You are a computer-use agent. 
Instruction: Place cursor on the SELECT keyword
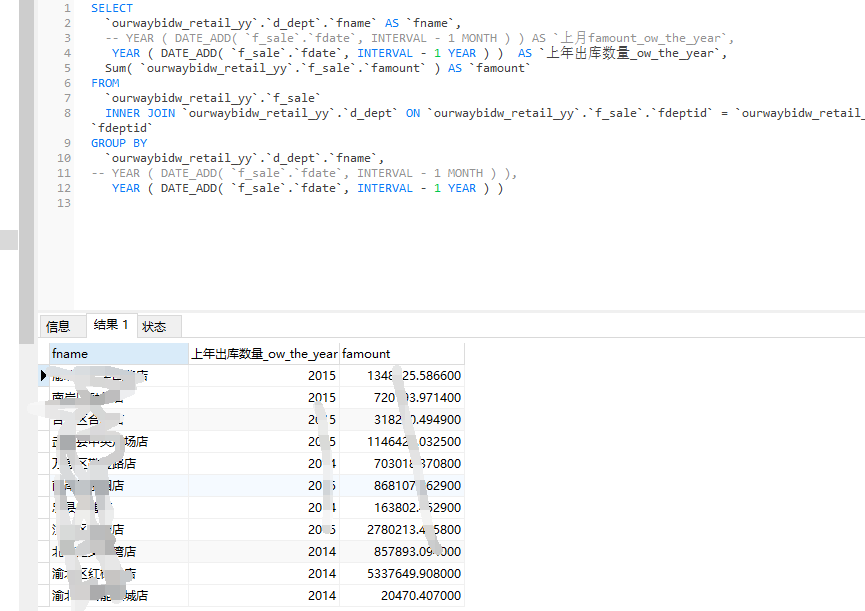pyautogui.click(x=111, y=7)
